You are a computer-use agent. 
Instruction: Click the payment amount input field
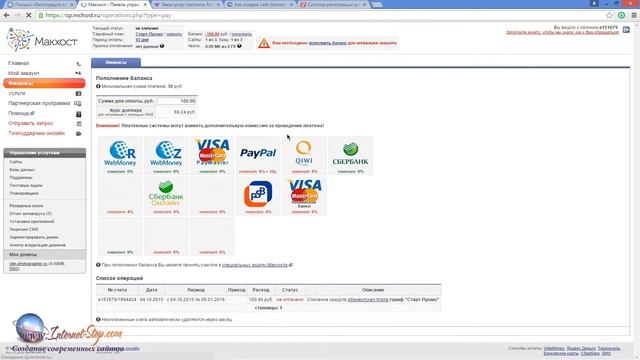(177, 101)
